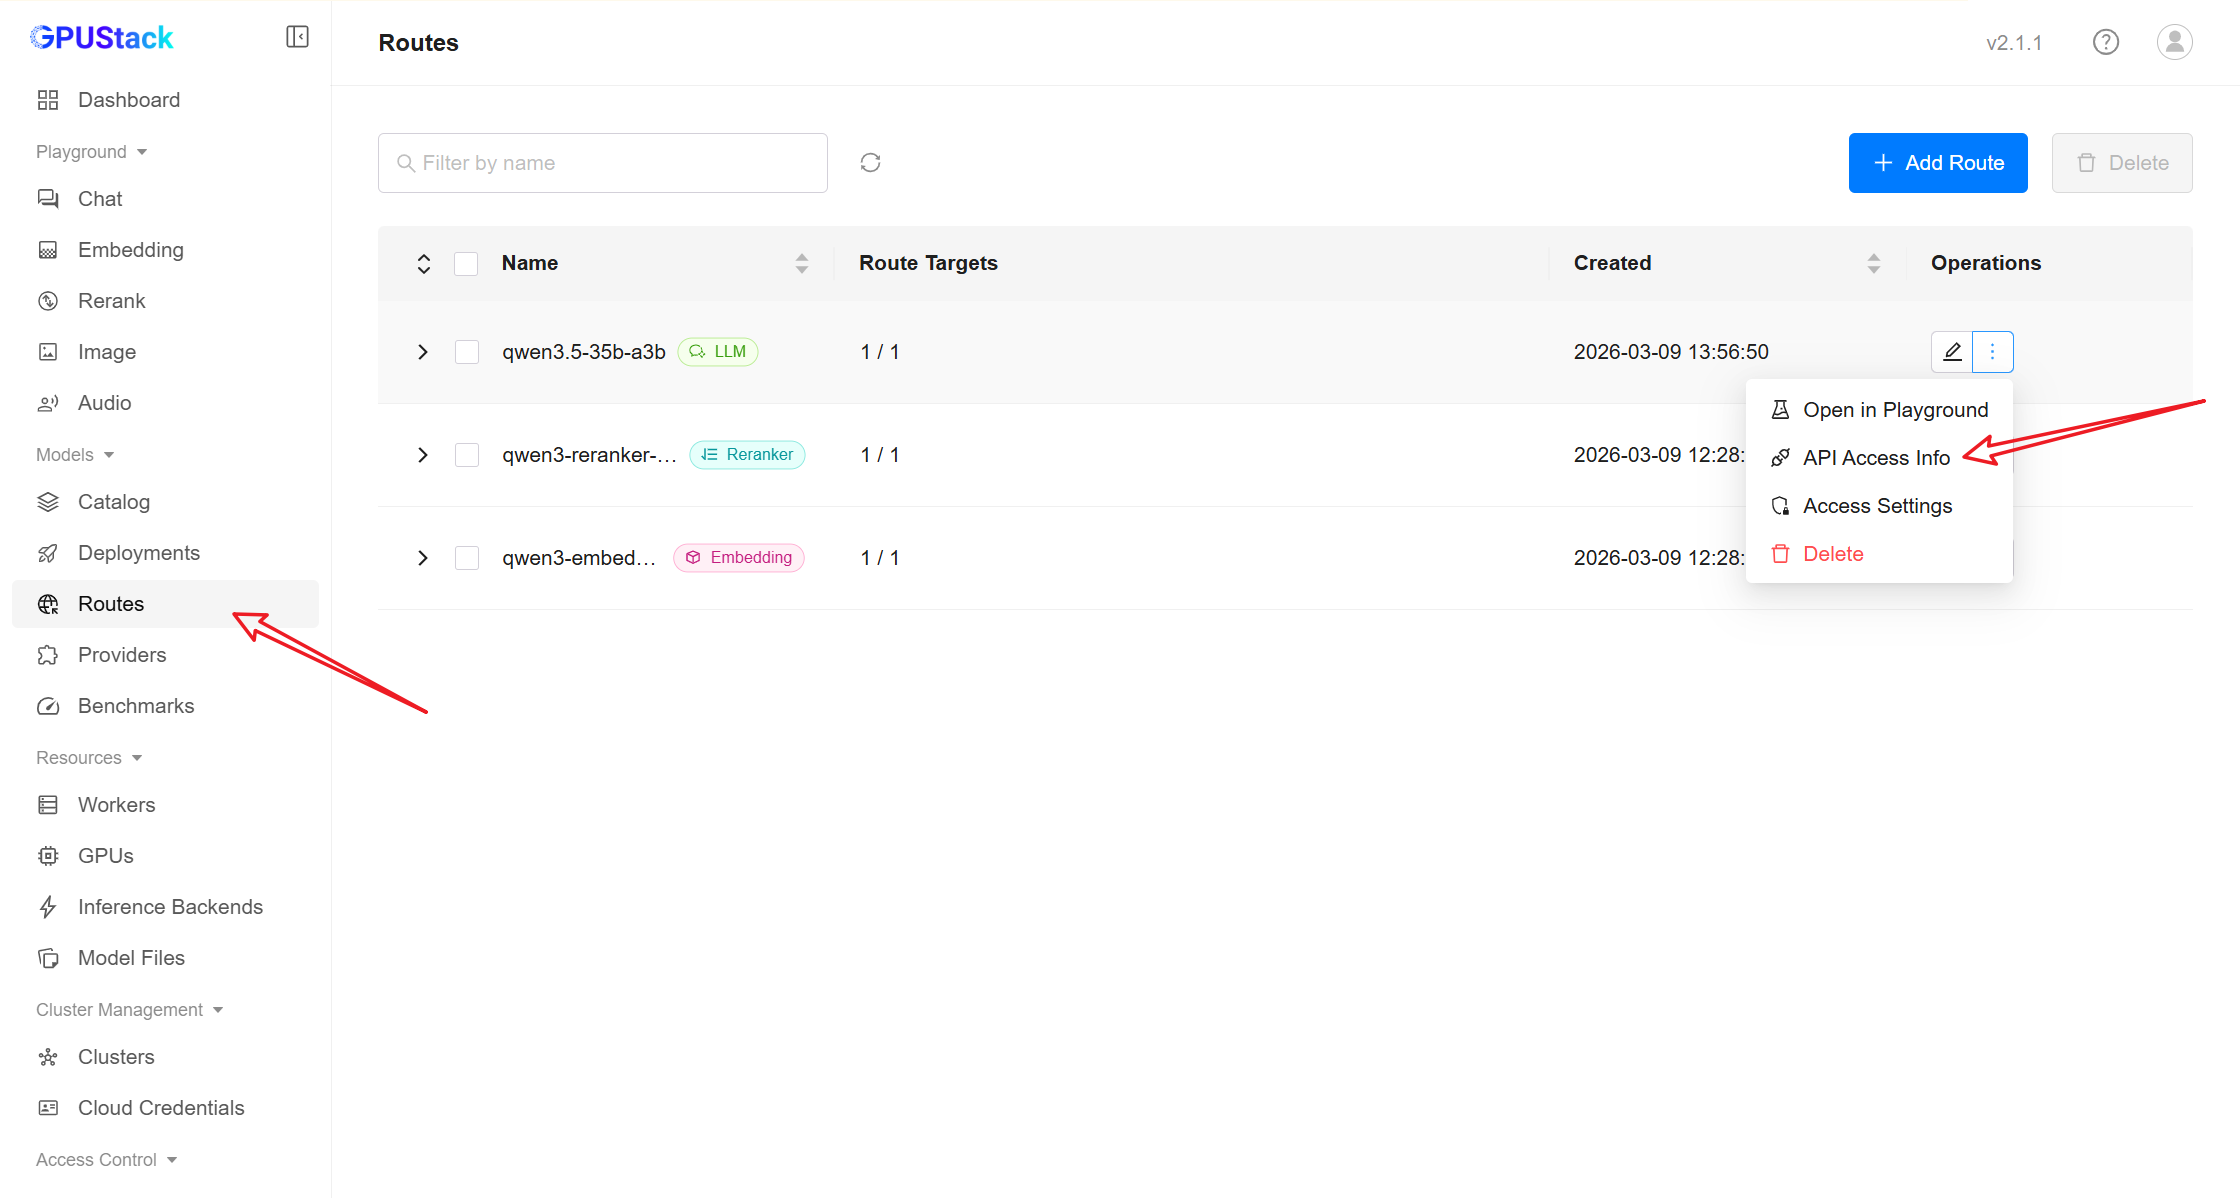
Task: Expand the qwen3.5-35b-a3b route row
Action: click(x=423, y=352)
